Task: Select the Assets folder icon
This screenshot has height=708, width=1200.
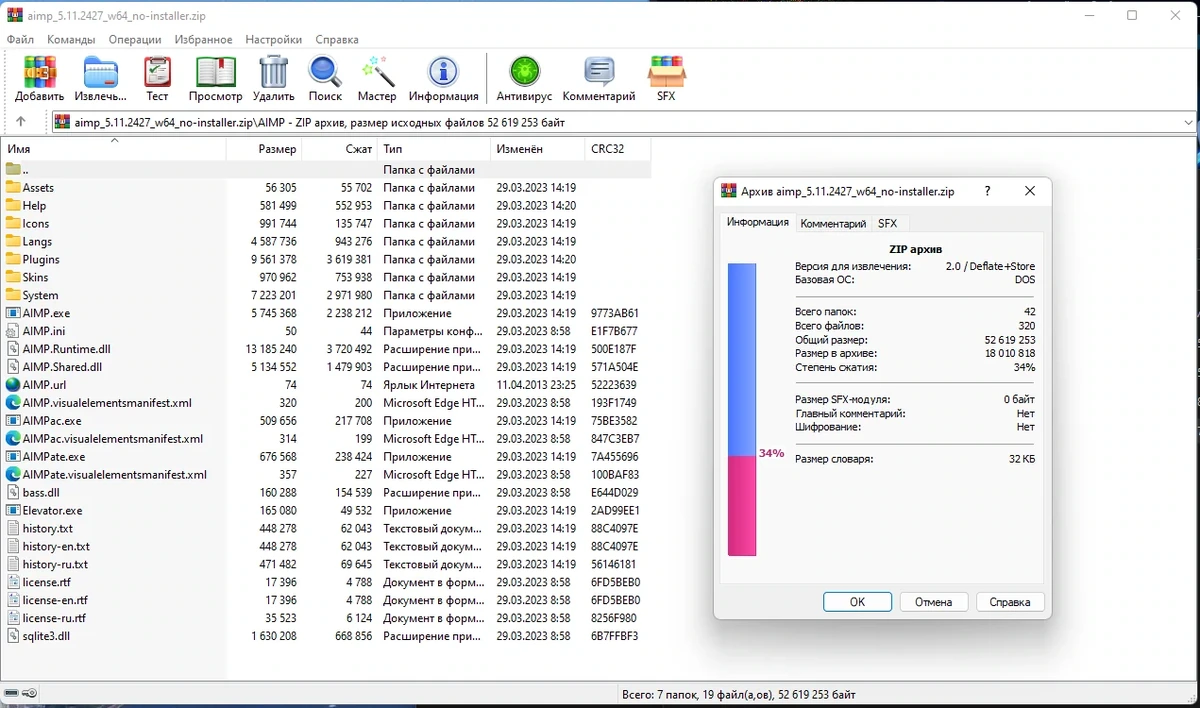Action: [x=13, y=187]
